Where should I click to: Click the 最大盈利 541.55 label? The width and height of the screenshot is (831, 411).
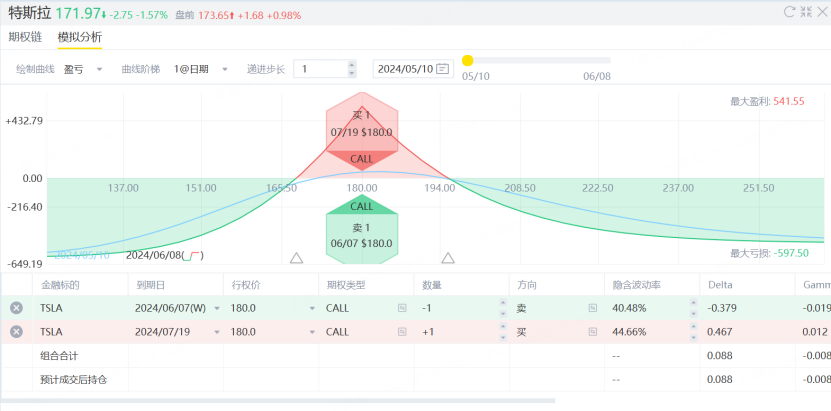click(767, 101)
